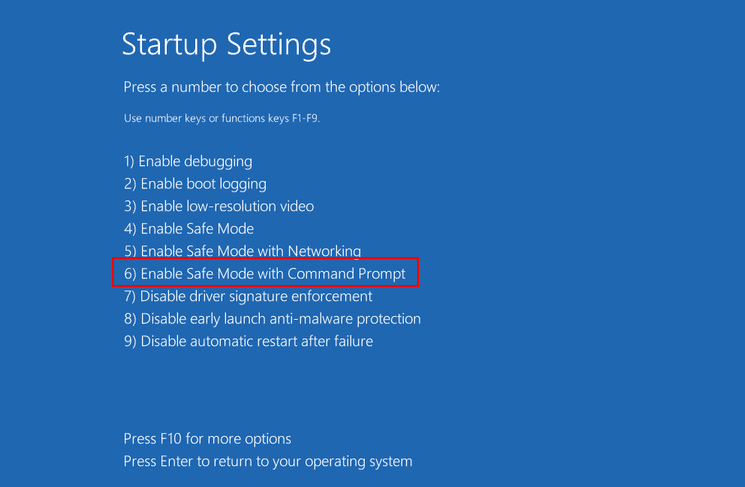The image size is (745, 487).
Task: Click the '6)' number in the highlighted option
Action: click(130, 273)
